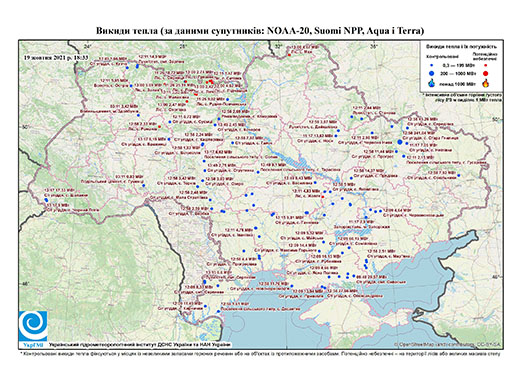This screenshot has height=368, width=520.
Task: Open the OpenStreetMap contributors attribution
Action: (x=448, y=344)
